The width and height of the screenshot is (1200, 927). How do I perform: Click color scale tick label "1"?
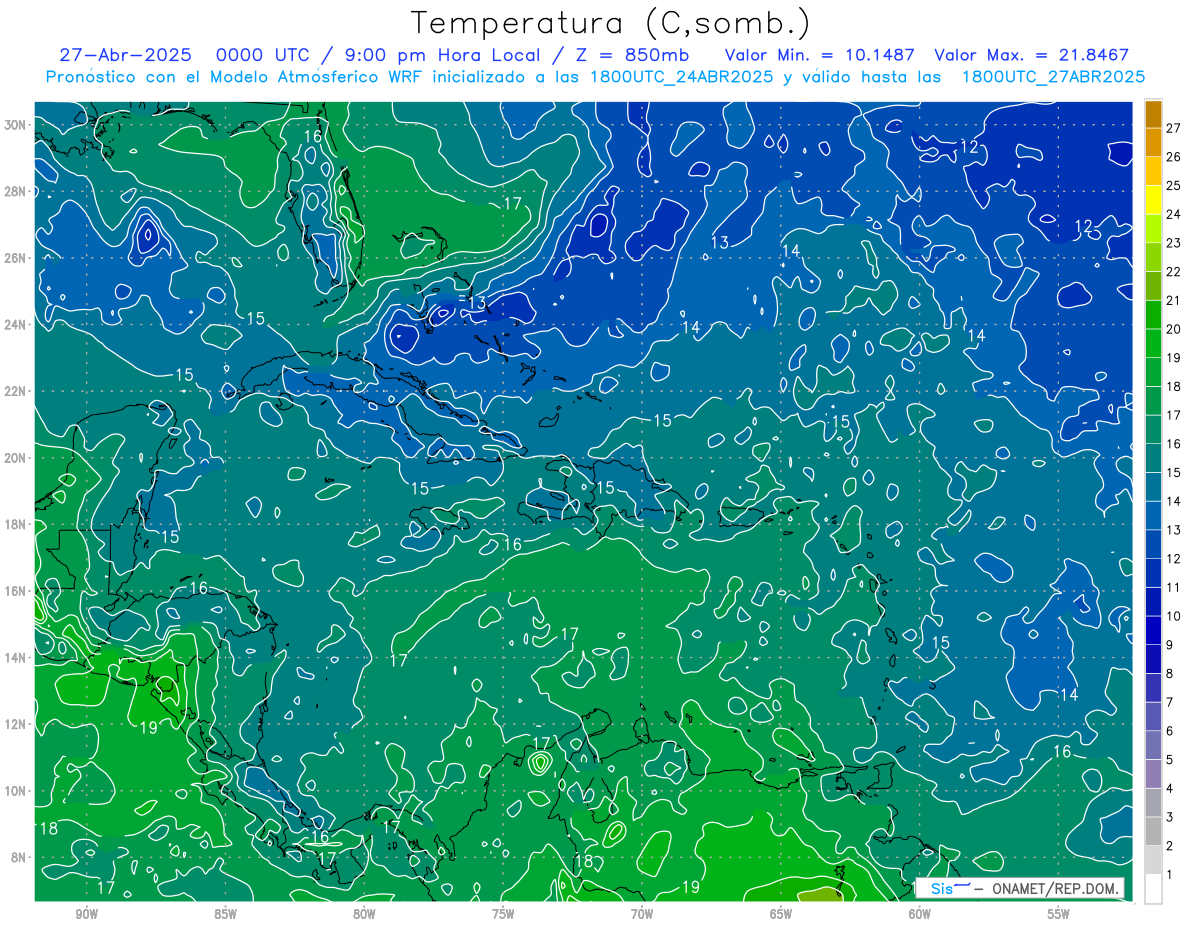pos(1170,875)
